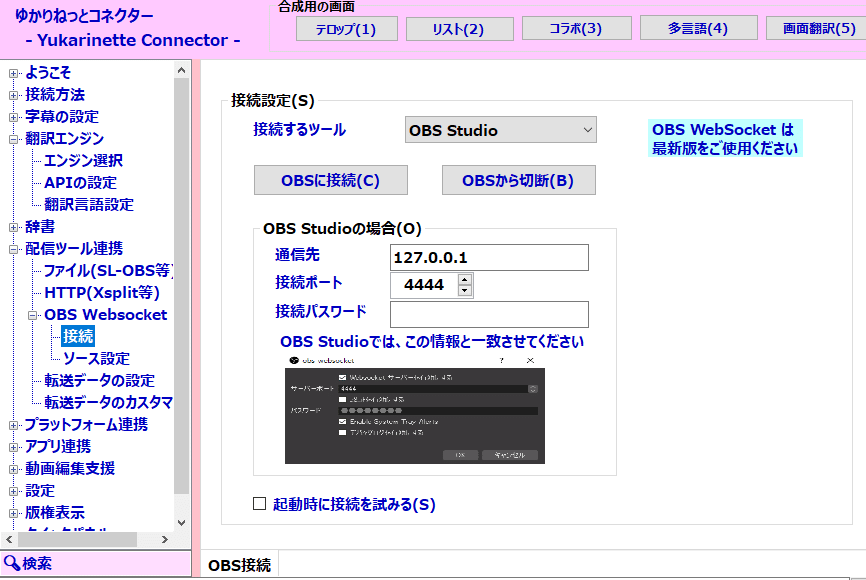Viewport: 866px width, 580px height.
Task: Select 転送データのカスタマ in the tree
Action: 109,403
